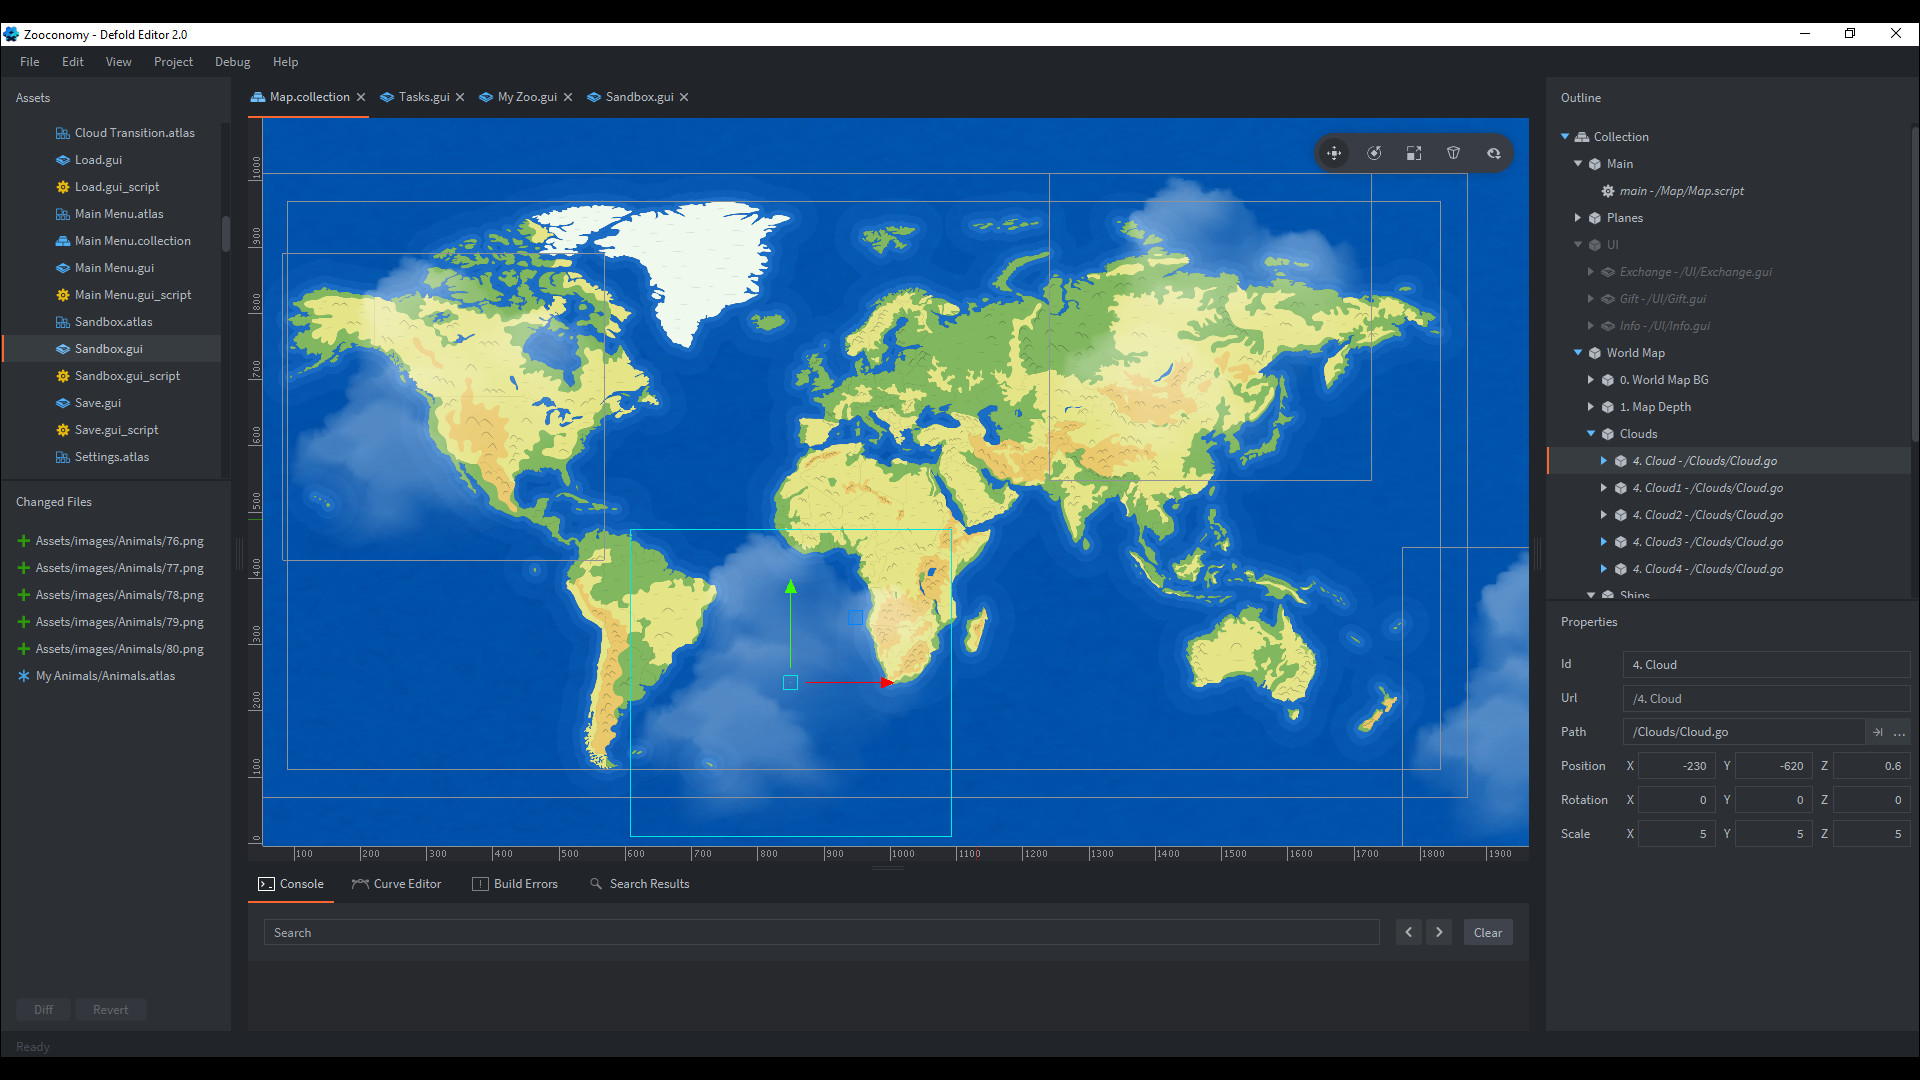Select the Scale tool in the scene toolbar
The height and width of the screenshot is (1080, 1920).
tap(1412, 153)
